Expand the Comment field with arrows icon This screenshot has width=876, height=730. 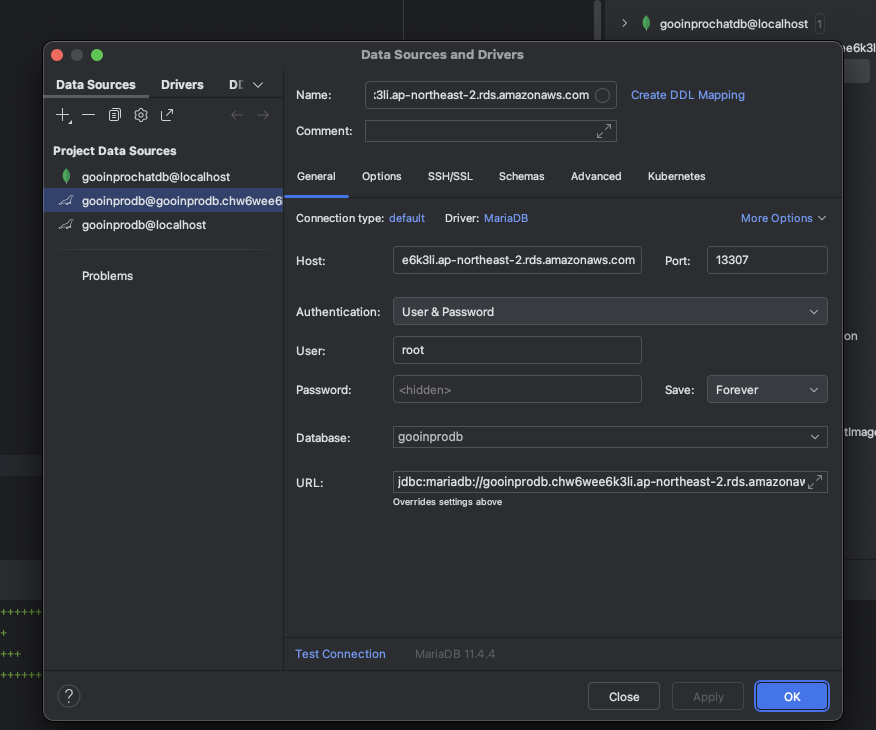click(603, 131)
